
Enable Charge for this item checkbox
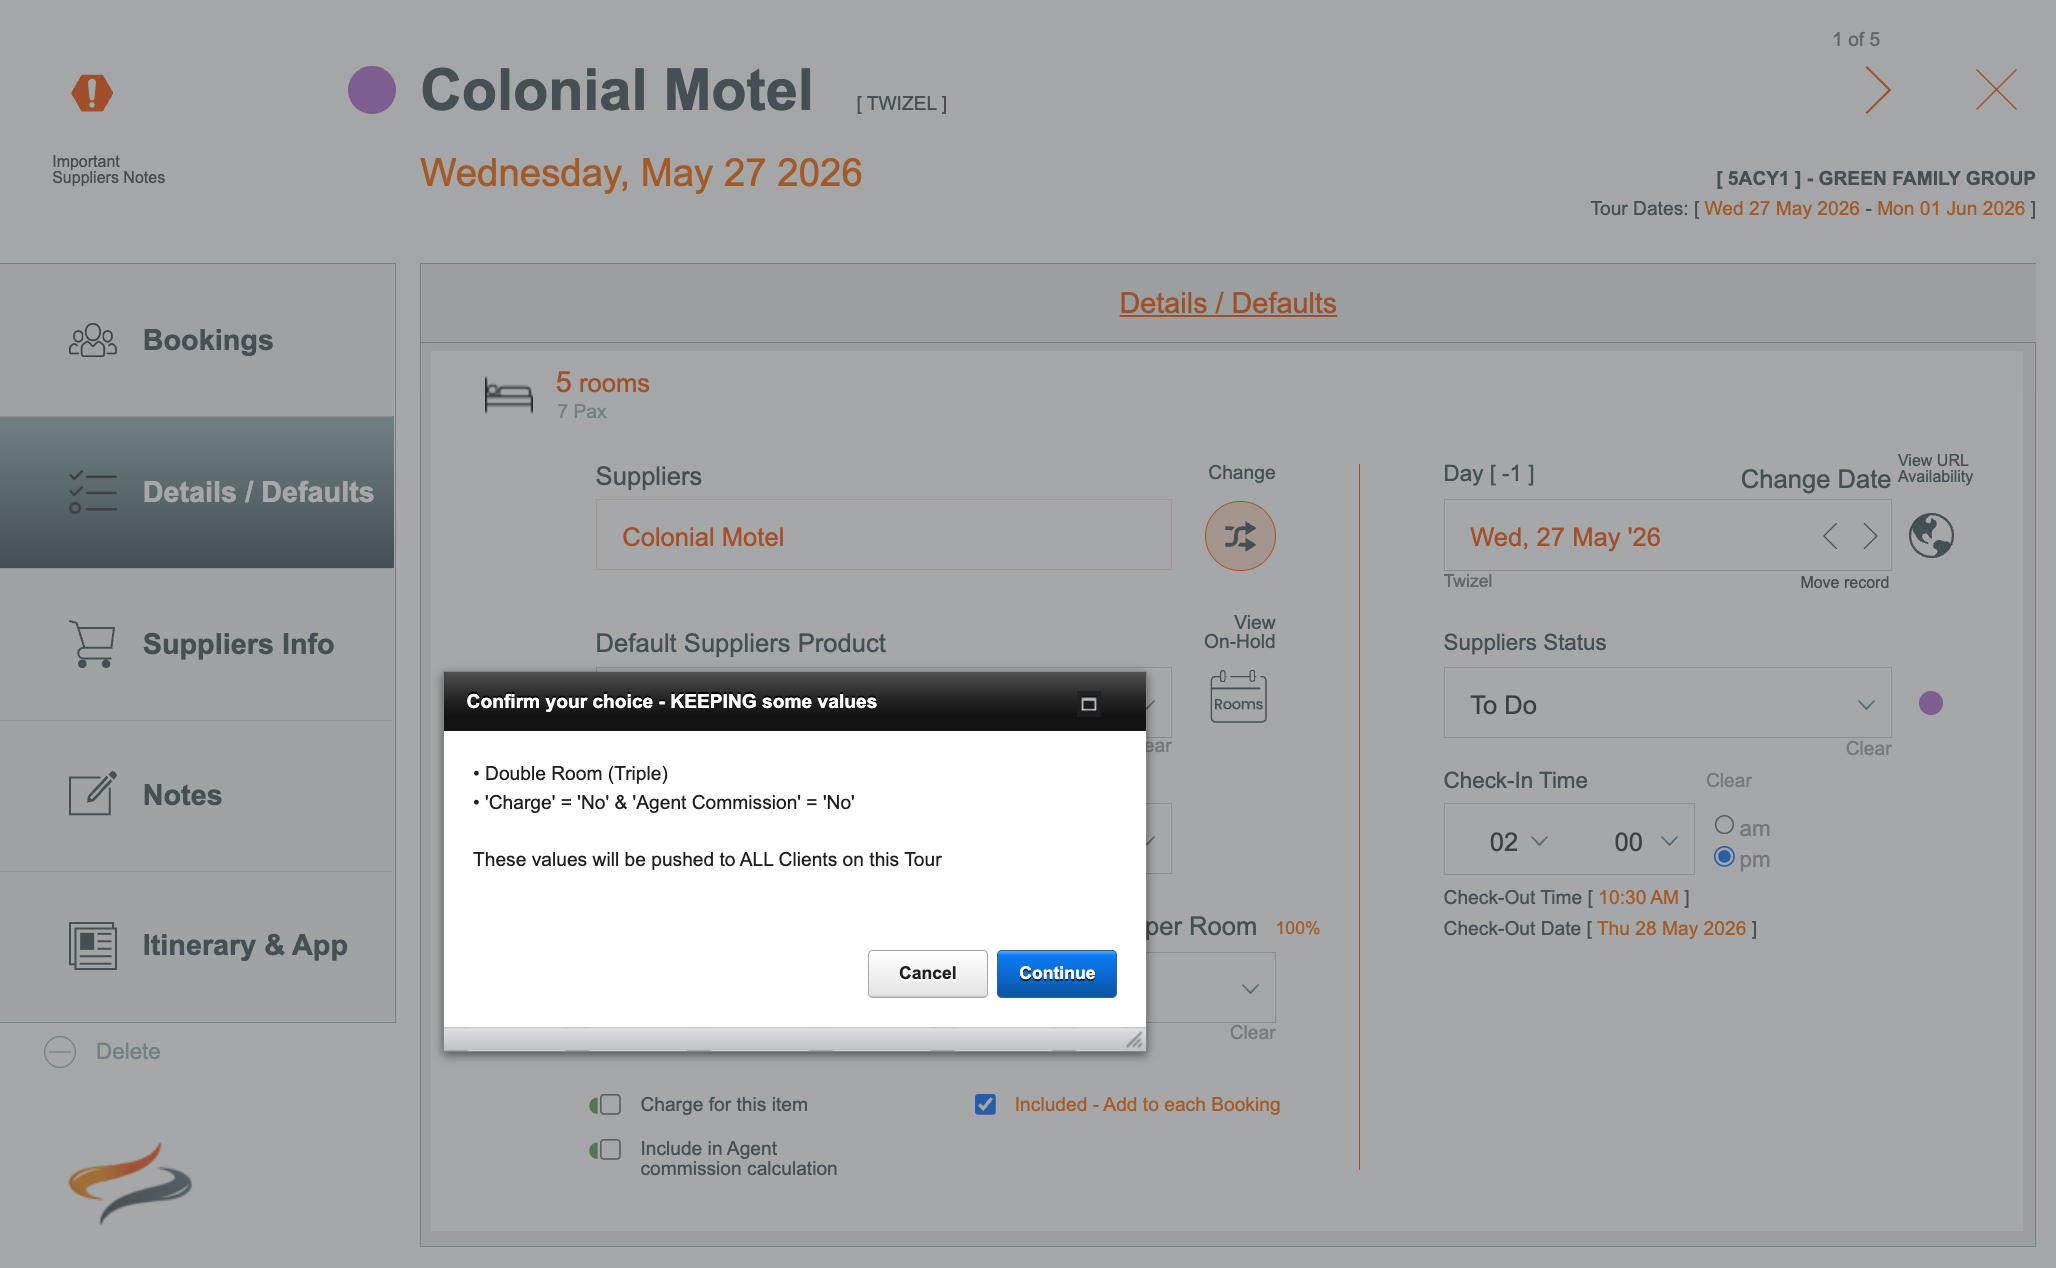click(x=610, y=1104)
